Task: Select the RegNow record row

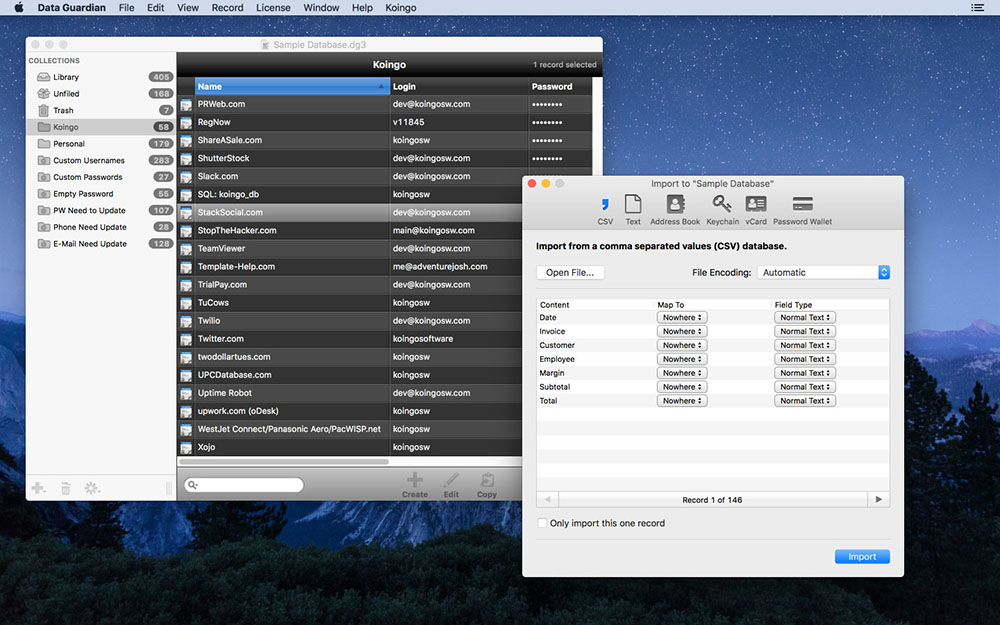Action: click(x=385, y=122)
